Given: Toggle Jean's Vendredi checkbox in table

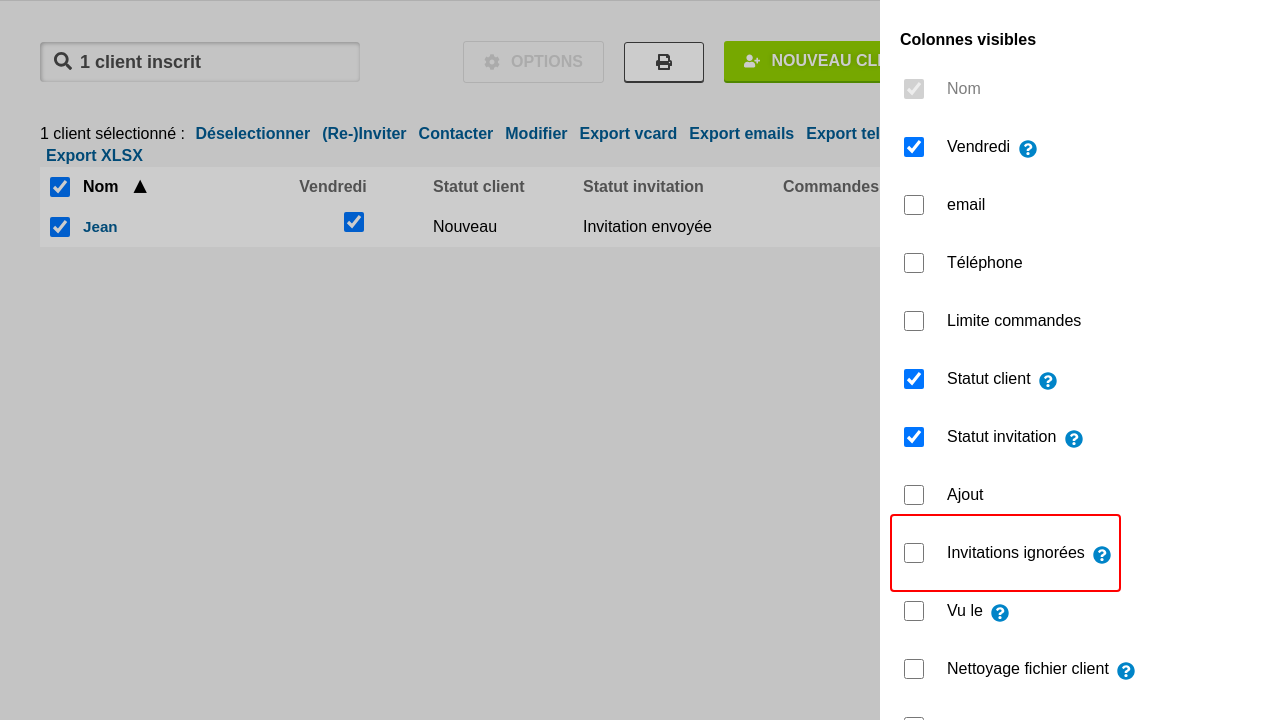Looking at the screenshot, I should [354, 222].
